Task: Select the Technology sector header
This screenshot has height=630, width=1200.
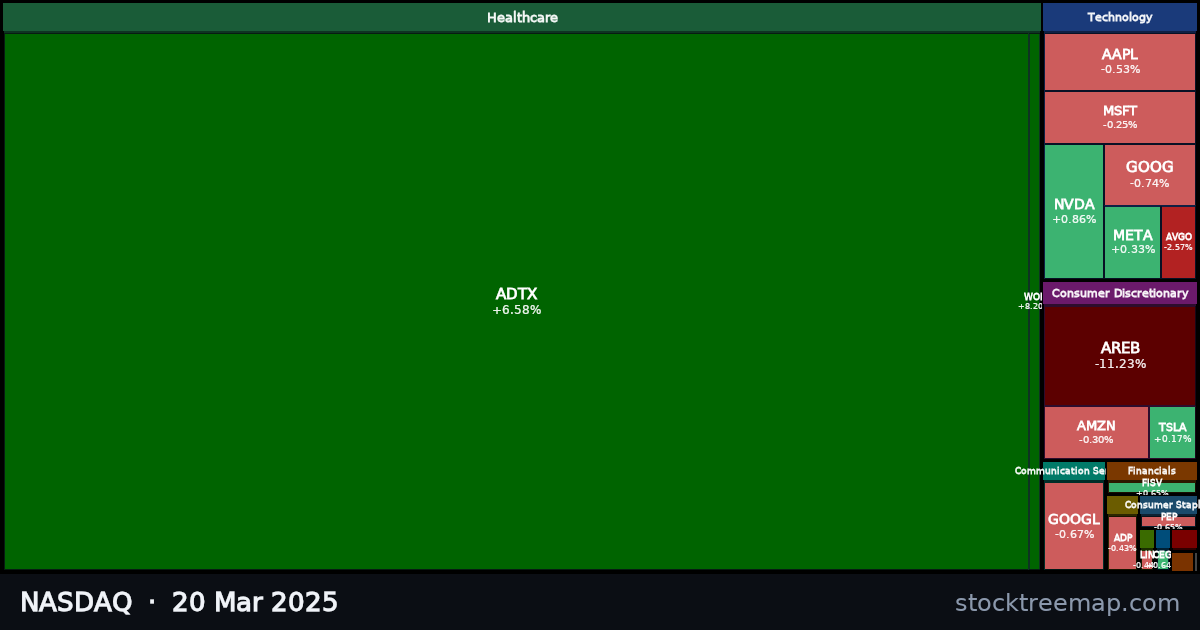Action: [x=1120, y=17]
